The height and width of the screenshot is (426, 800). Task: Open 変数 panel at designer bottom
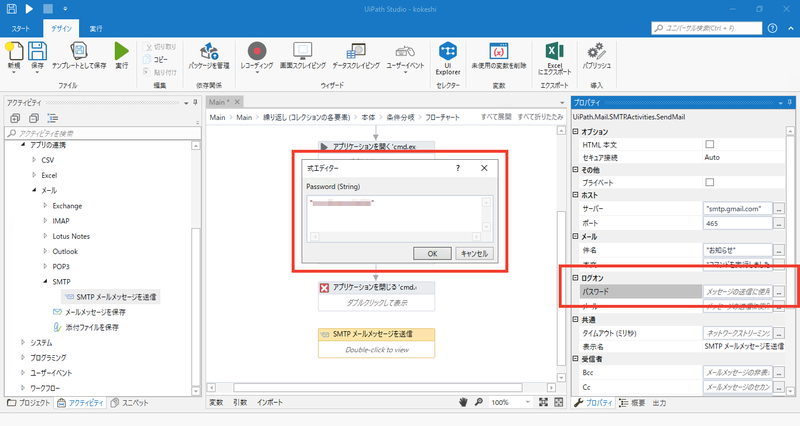[x=216, y=403]
